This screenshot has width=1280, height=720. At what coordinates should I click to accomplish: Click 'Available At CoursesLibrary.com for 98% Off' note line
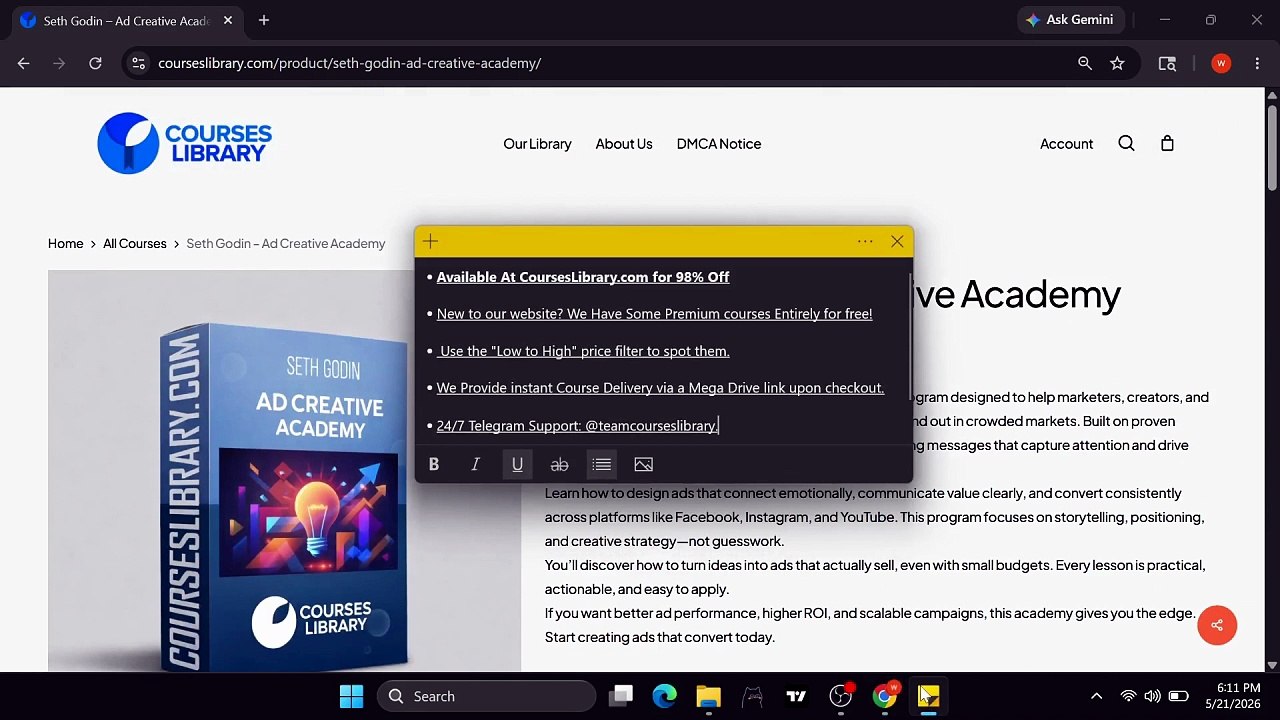coord(583,277)
